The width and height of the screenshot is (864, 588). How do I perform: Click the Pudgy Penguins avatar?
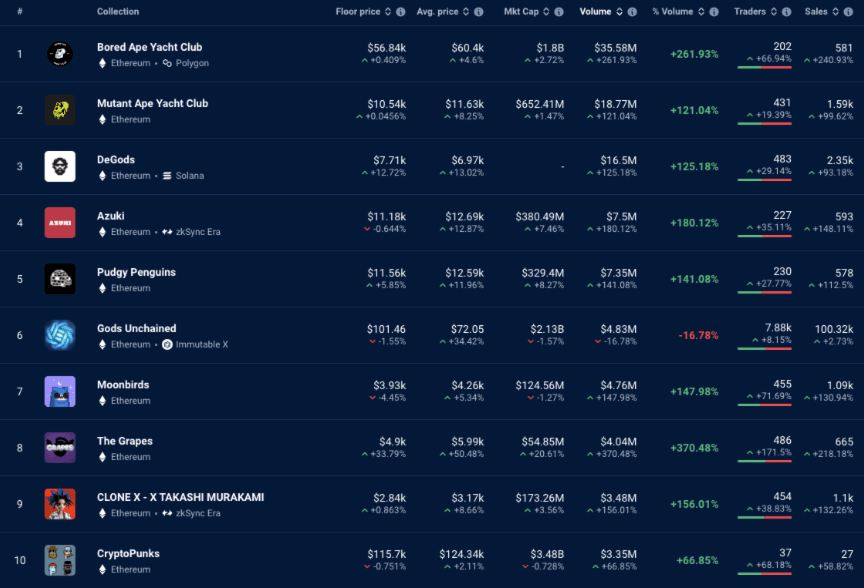click(60, 279)
